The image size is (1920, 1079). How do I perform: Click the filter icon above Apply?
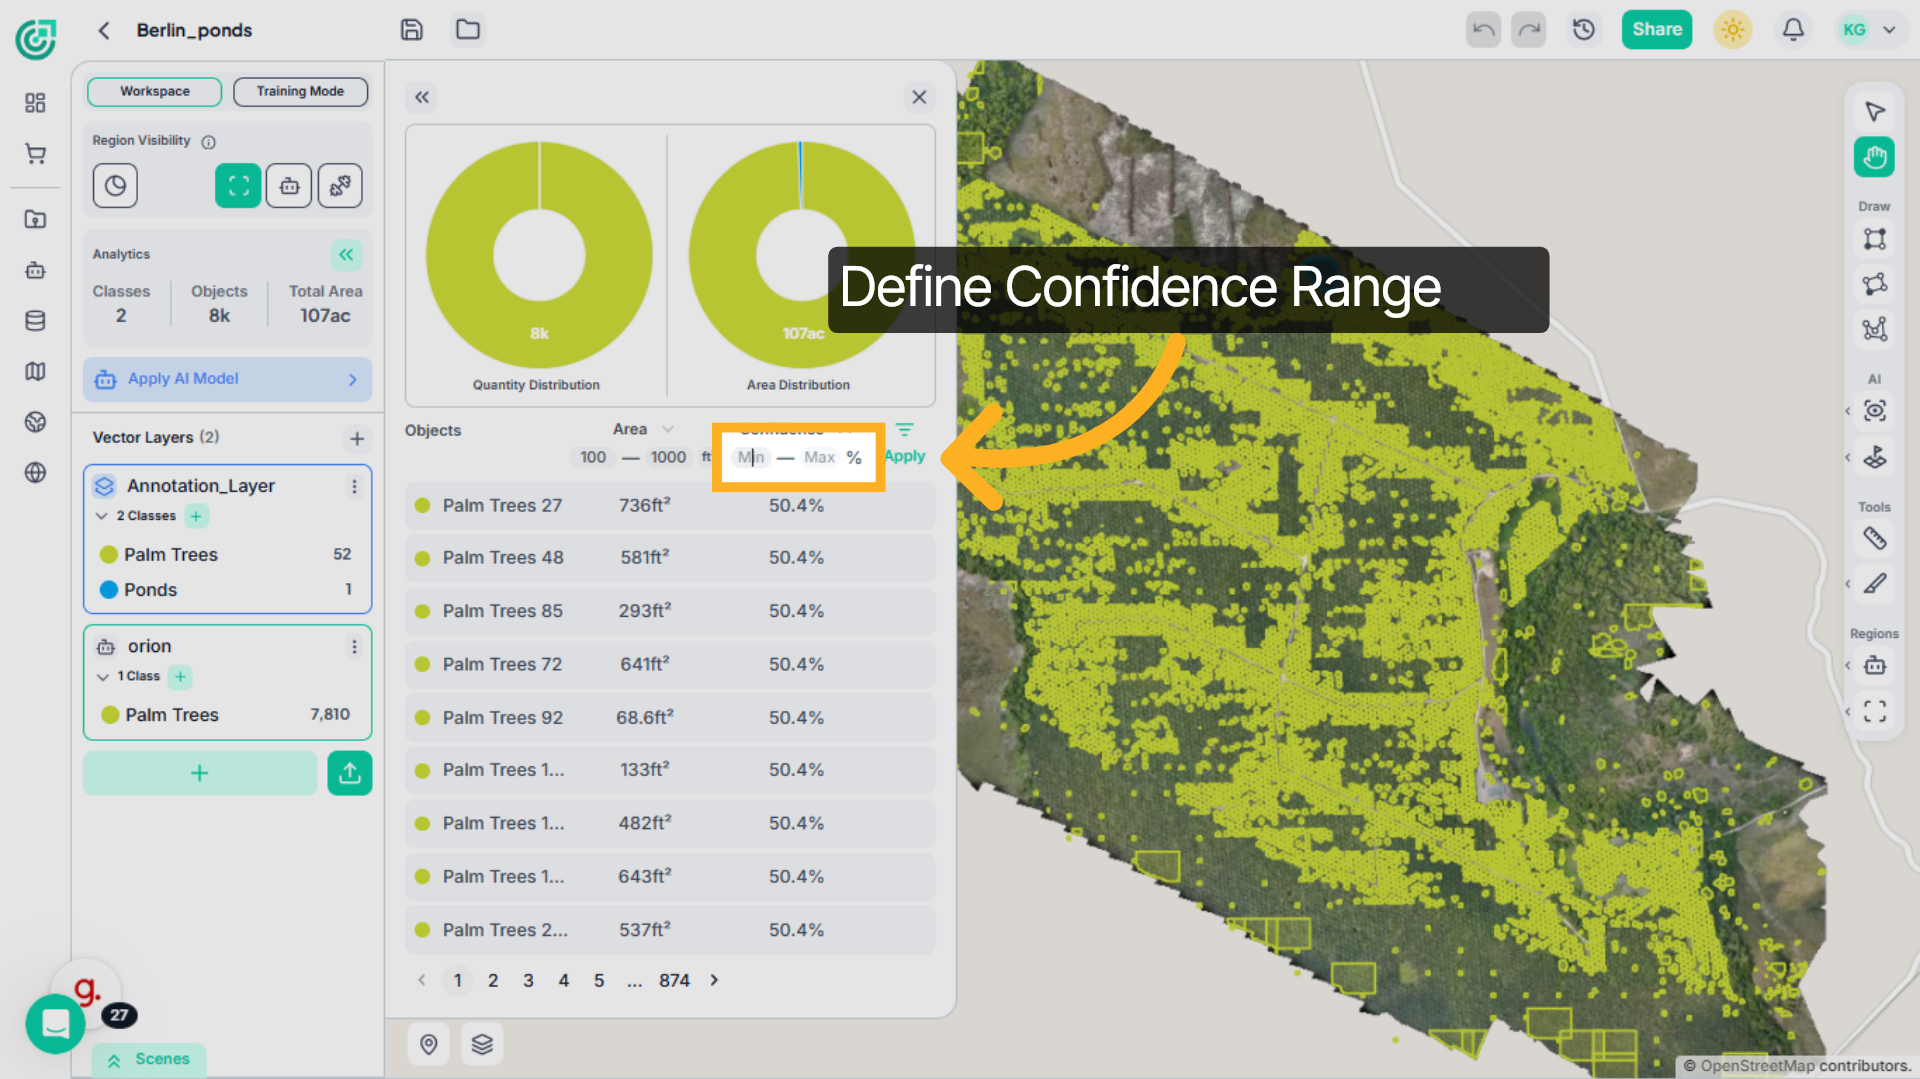point(904,429)
